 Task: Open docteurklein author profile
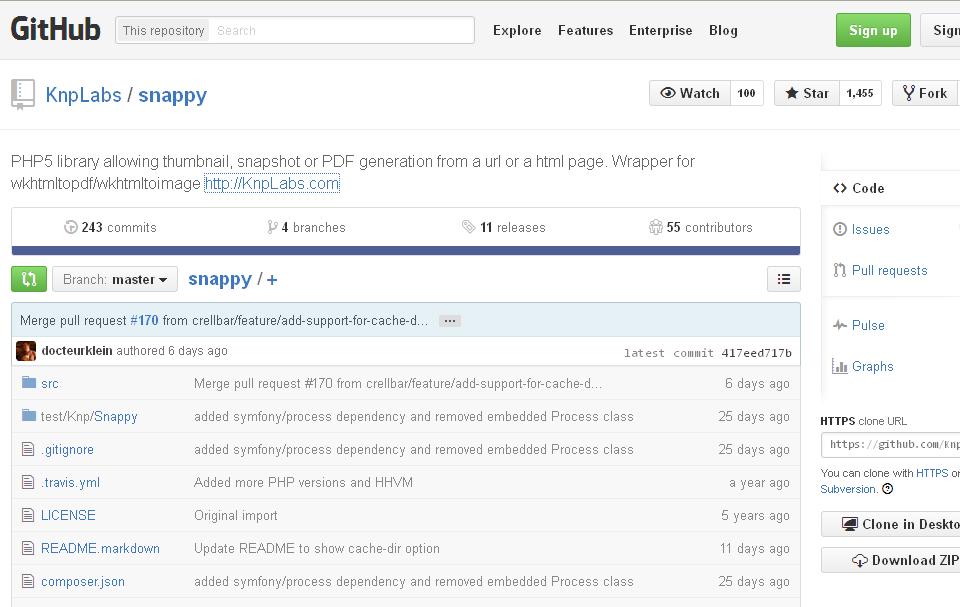[77, 350]
